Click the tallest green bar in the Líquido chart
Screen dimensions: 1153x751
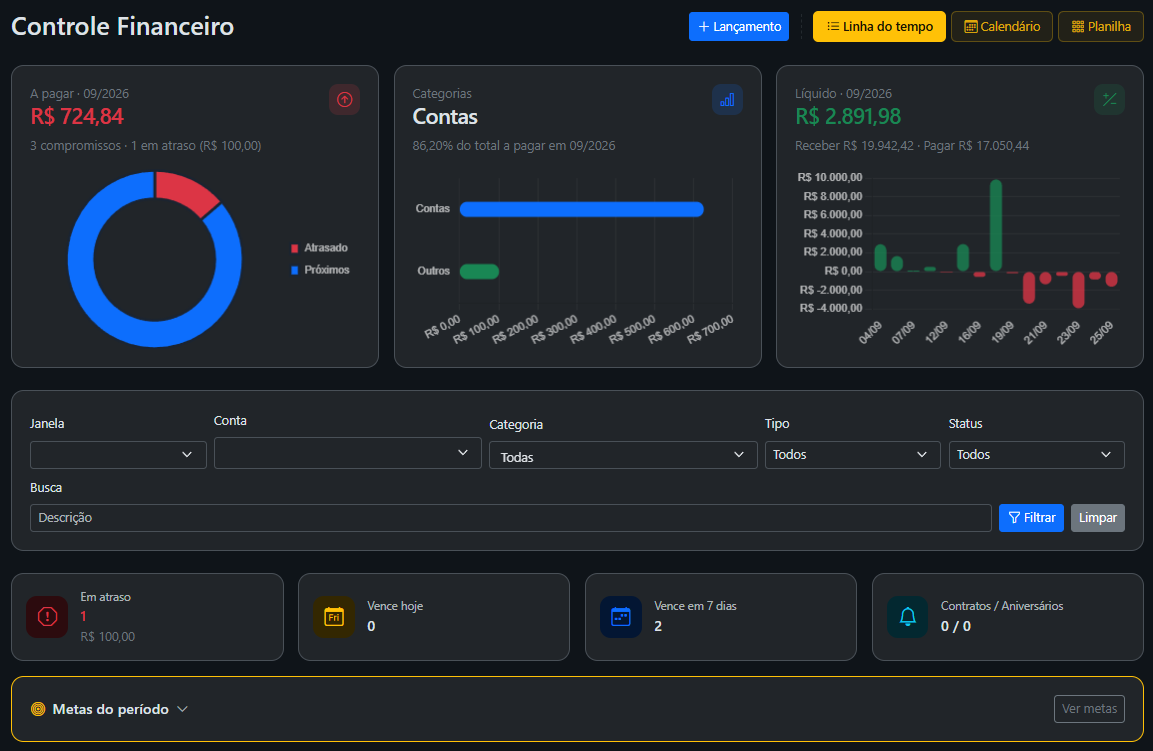click(996, 225)
